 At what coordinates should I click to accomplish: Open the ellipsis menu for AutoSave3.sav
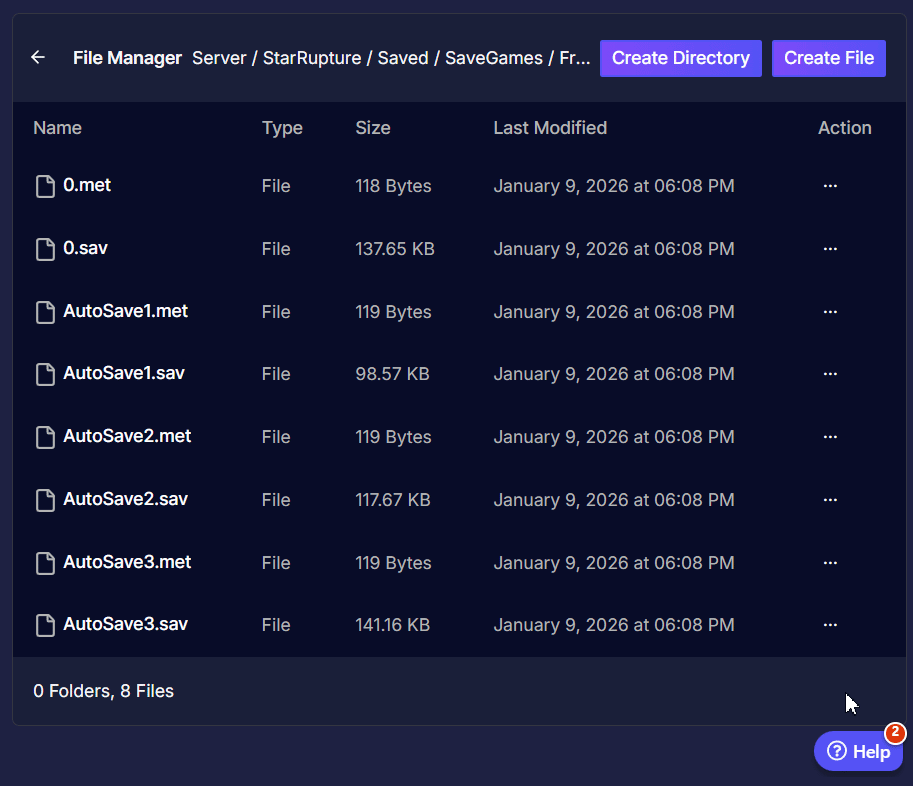pos(829,625)
